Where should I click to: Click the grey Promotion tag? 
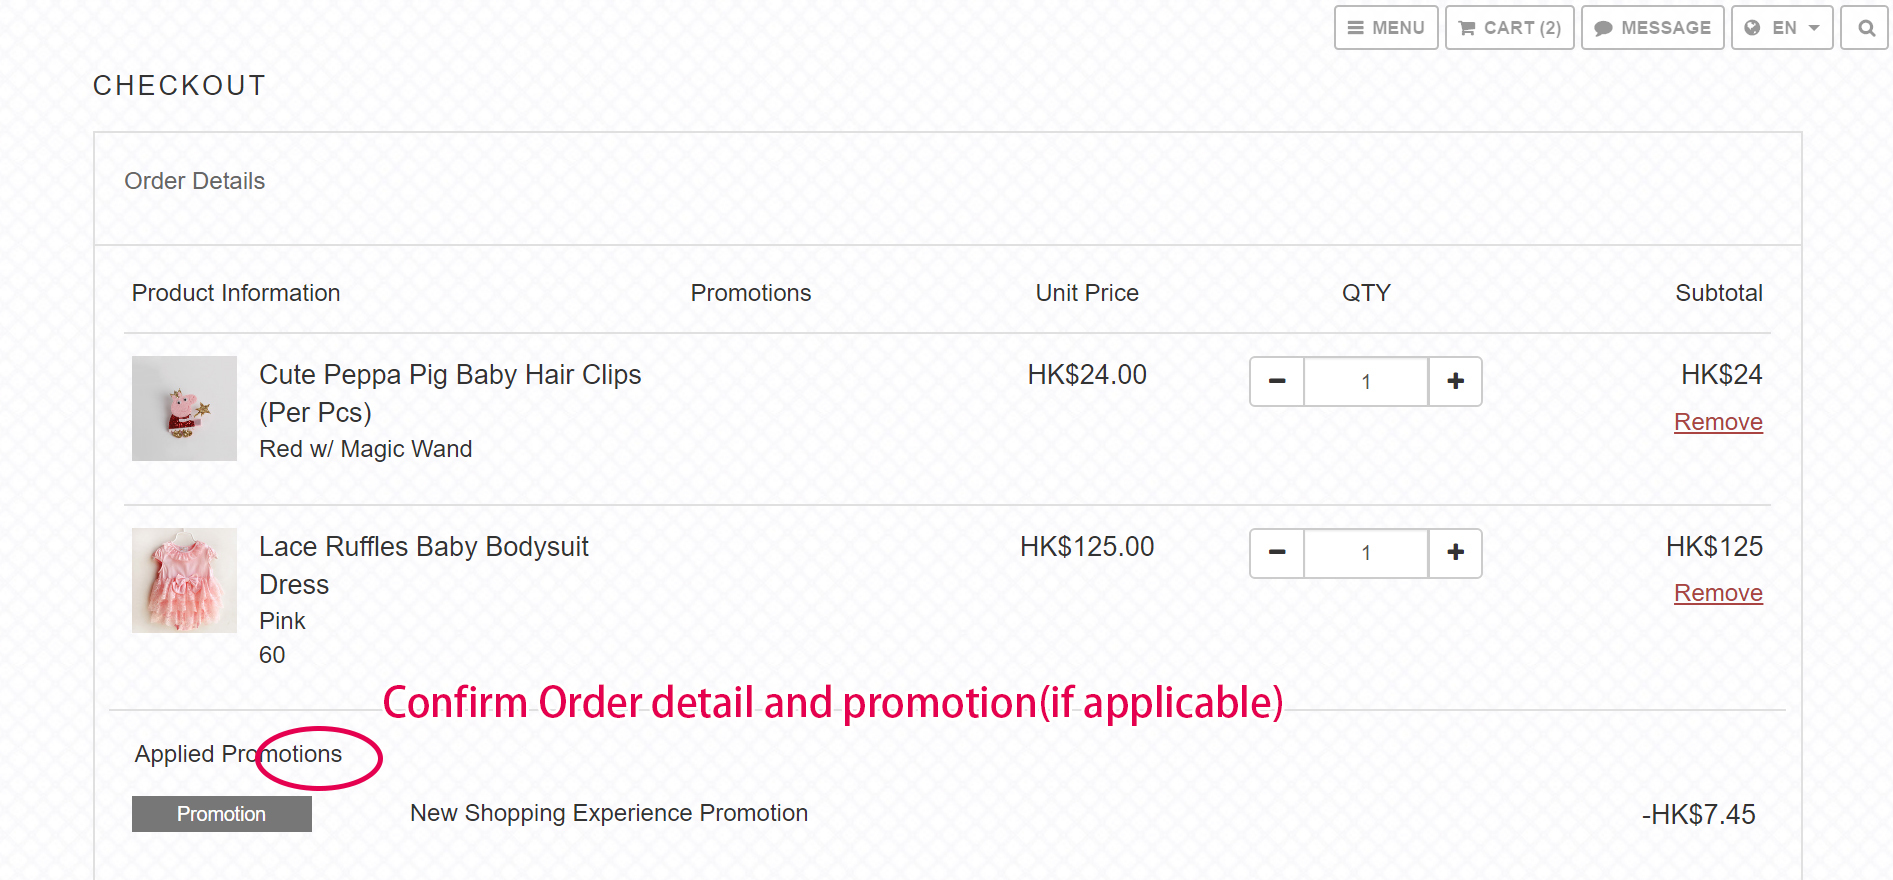pos(221,814)
